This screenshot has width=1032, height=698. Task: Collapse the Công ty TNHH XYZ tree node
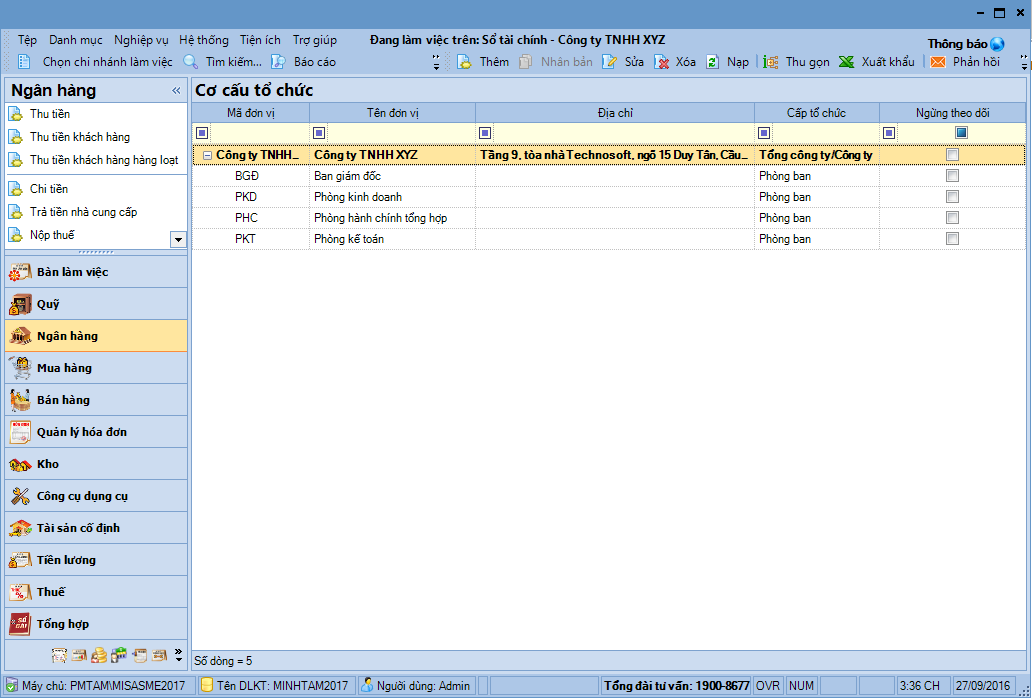tap(207, 155)
